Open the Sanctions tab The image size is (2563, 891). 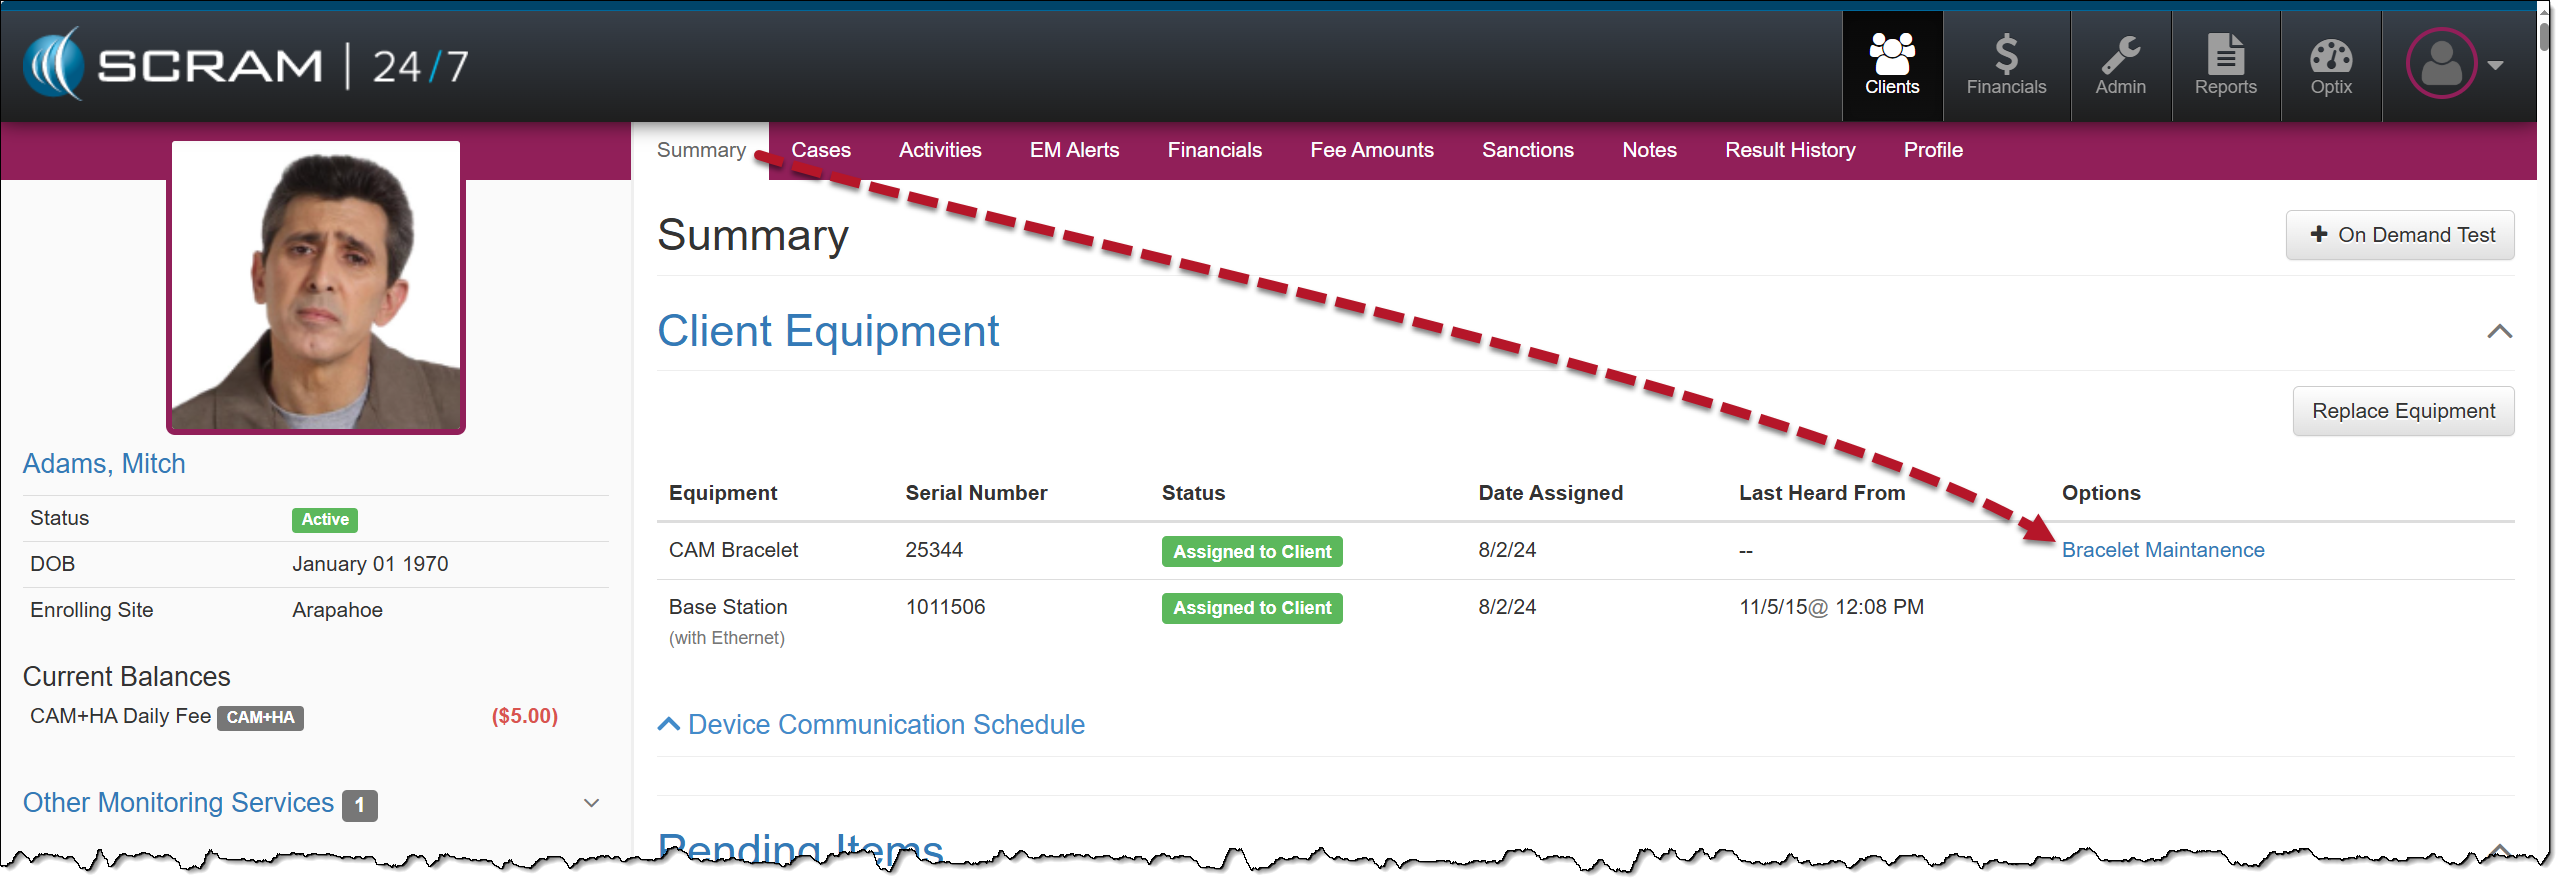coord(1527,150)
